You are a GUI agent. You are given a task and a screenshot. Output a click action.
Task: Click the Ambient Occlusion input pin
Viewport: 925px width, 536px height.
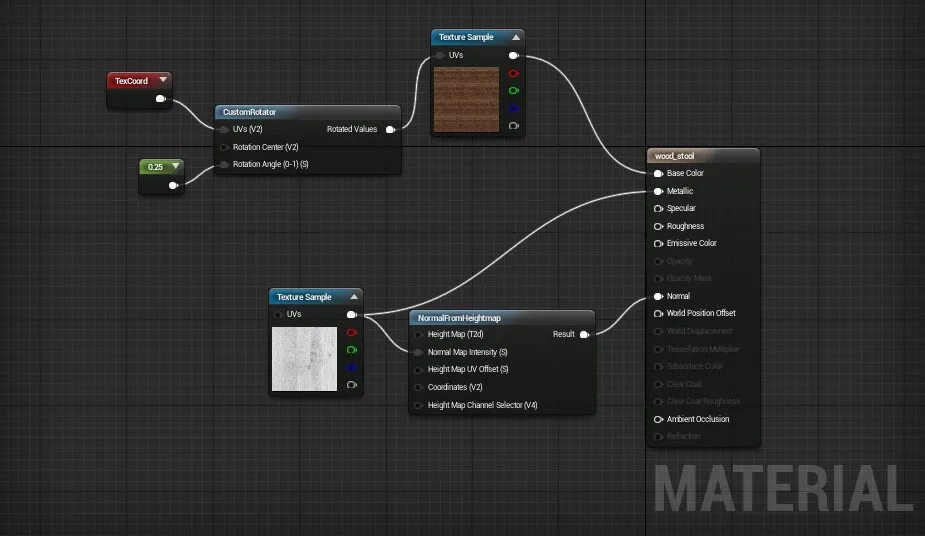click(x=658, y=419)
